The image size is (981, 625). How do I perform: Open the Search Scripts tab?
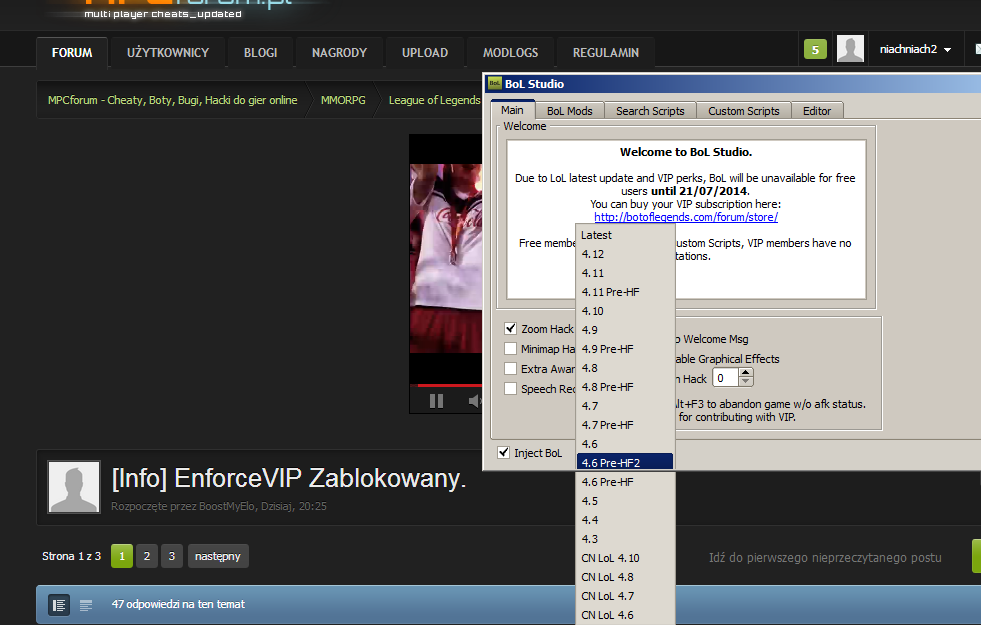(x=650, y=111)
